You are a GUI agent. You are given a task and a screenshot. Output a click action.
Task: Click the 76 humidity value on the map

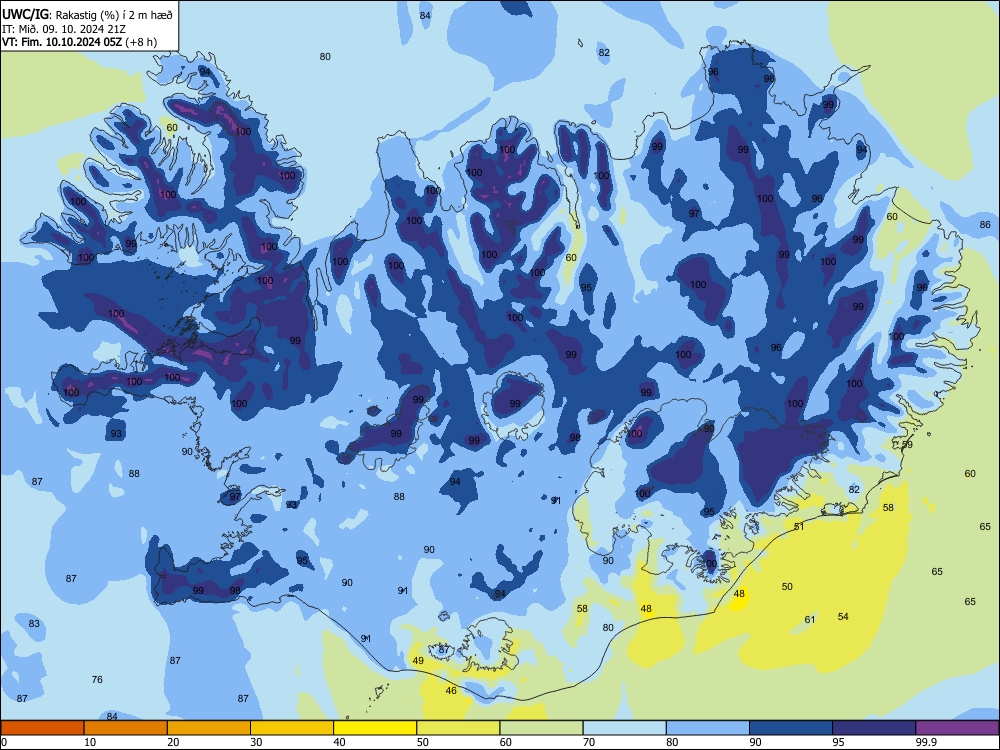pos(97,679)
